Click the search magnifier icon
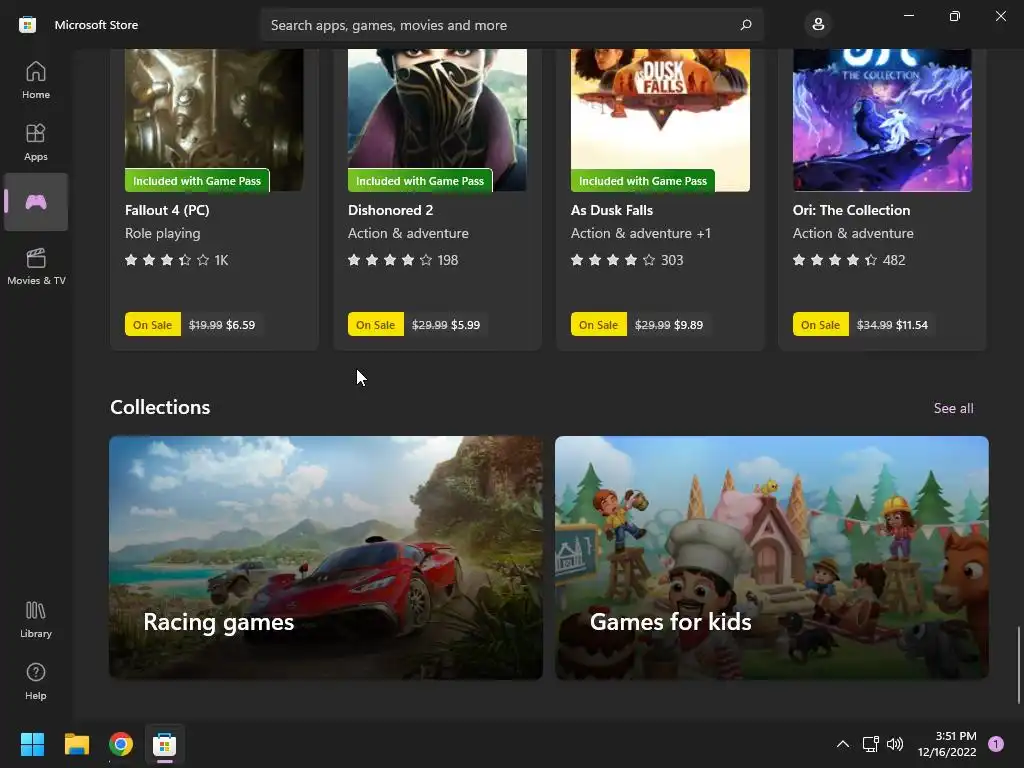Viewport: 1024px width, 768px height. [746, 25]
